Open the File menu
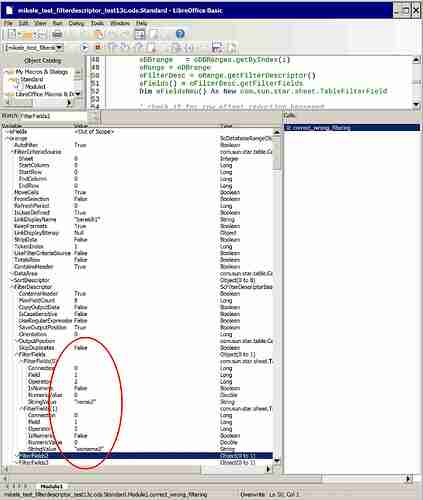Viewport: 423px width, 500px height. 8,23
